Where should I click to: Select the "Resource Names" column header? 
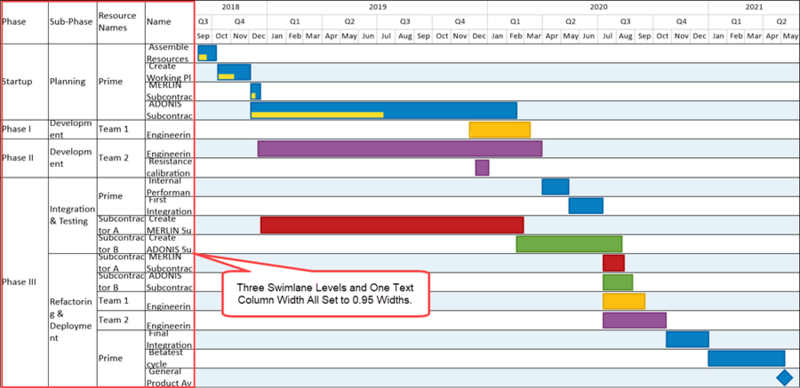click(x=121, y=22)
